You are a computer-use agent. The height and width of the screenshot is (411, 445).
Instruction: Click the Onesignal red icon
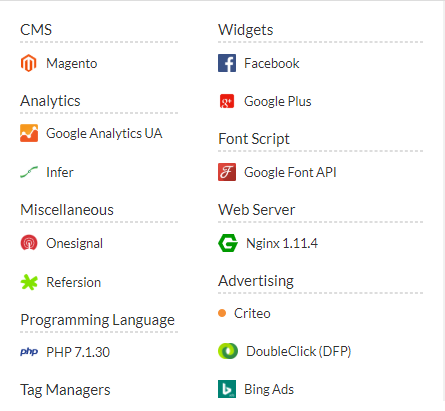coord(29,243)
